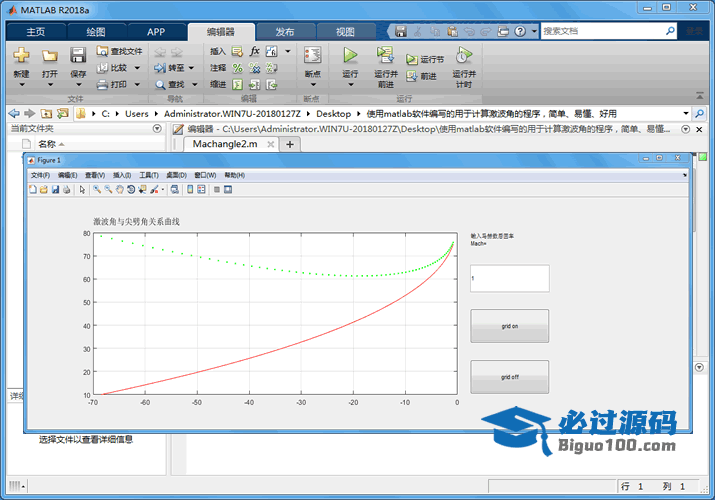Click the Run and Advance (运行并前进) icon
715x500 pixels.
(x=385, y=55)
